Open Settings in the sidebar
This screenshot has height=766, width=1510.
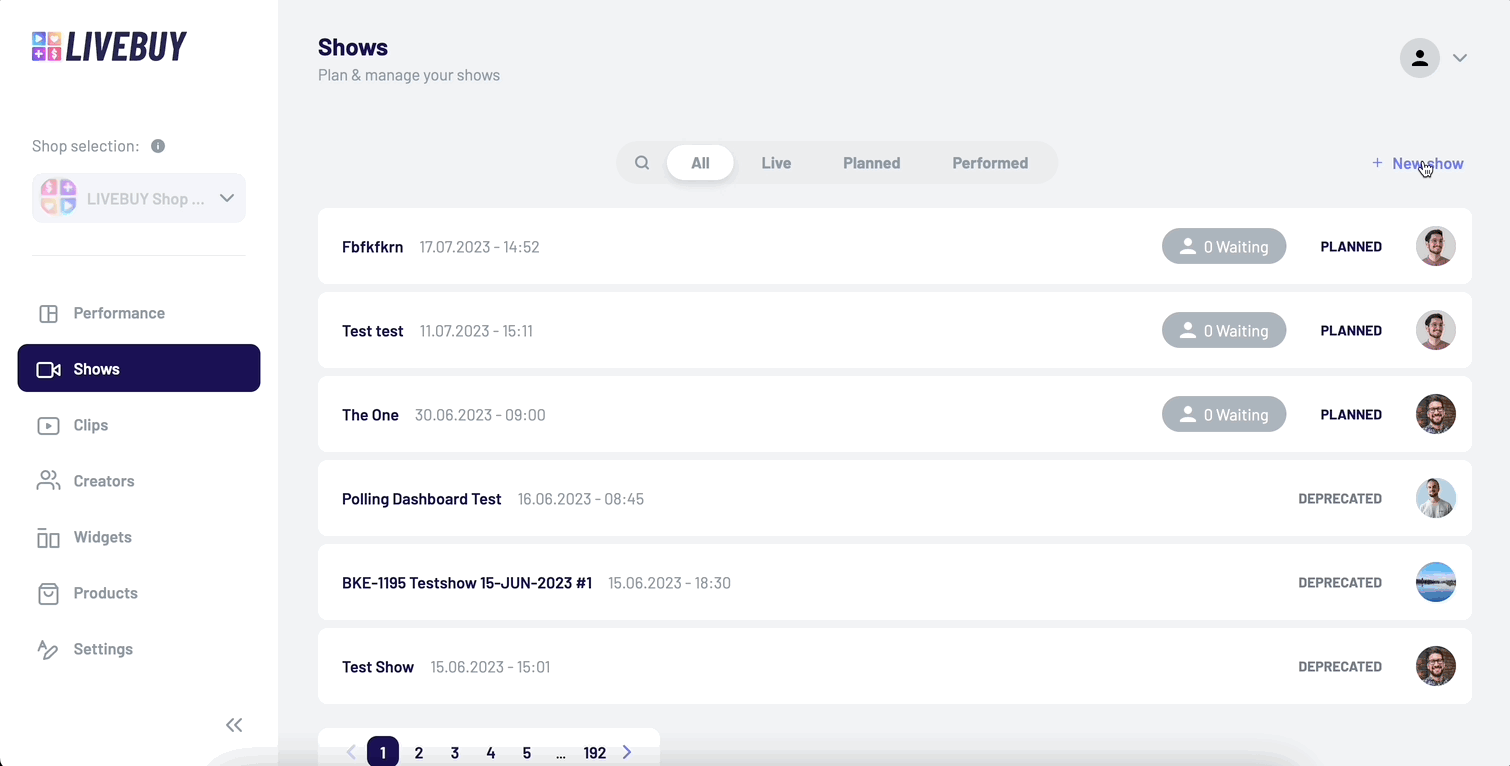click(102, 649)
